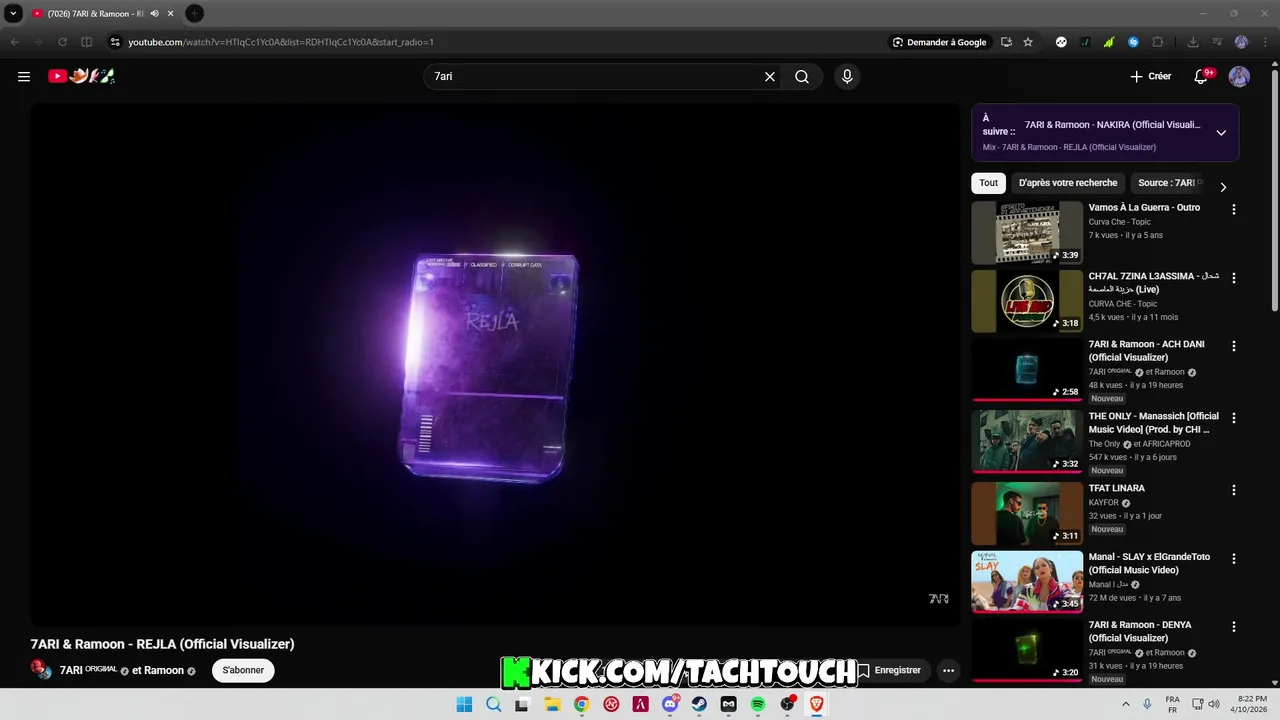Open YouTube notifications bell
This screenshot has height=720, width=1280.
tap(1203, 76)
